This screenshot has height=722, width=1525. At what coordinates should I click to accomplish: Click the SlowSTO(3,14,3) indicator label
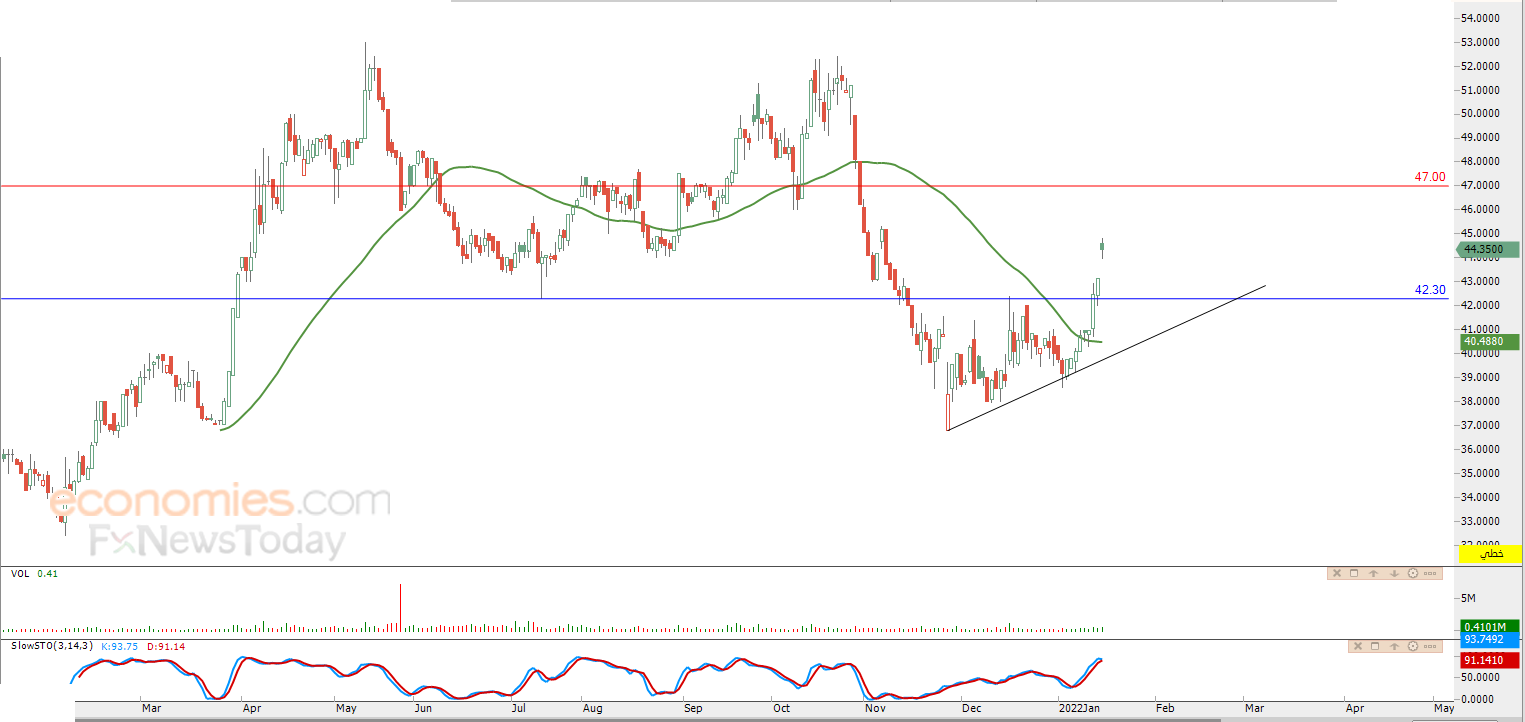point(52,646)
